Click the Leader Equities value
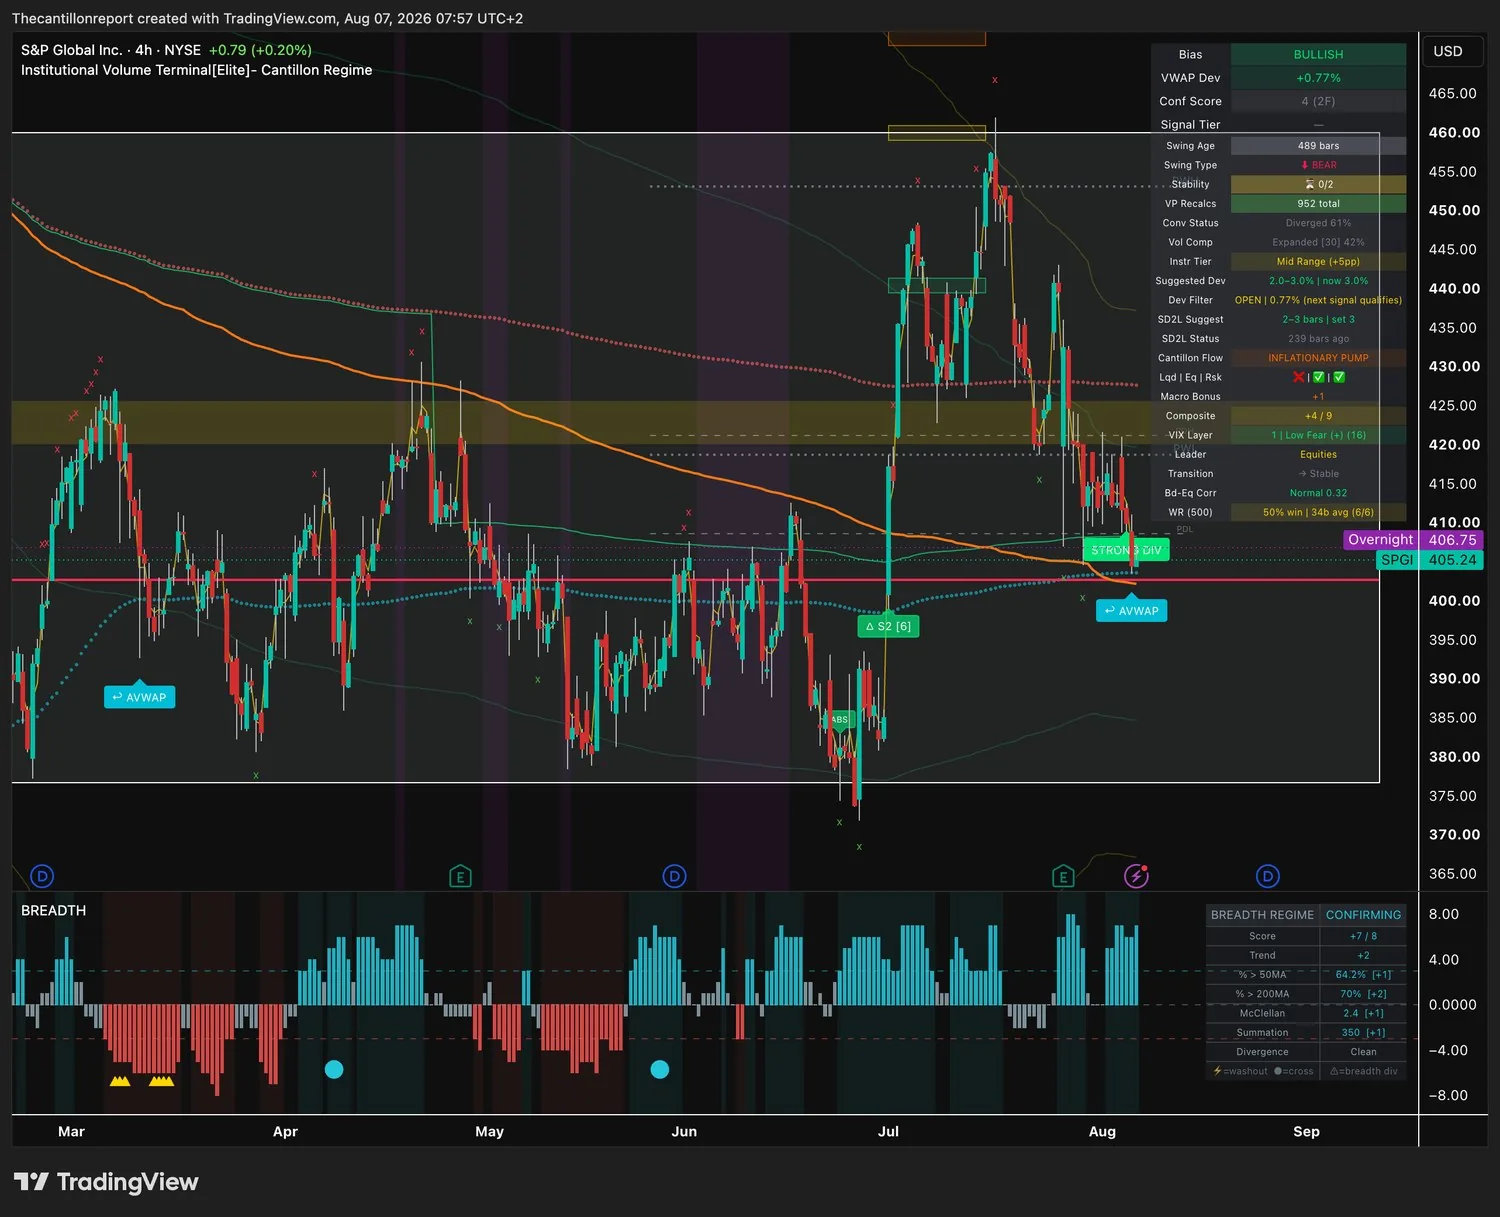Viewport: 1500px width, 1217px height. click(1318, 455)
